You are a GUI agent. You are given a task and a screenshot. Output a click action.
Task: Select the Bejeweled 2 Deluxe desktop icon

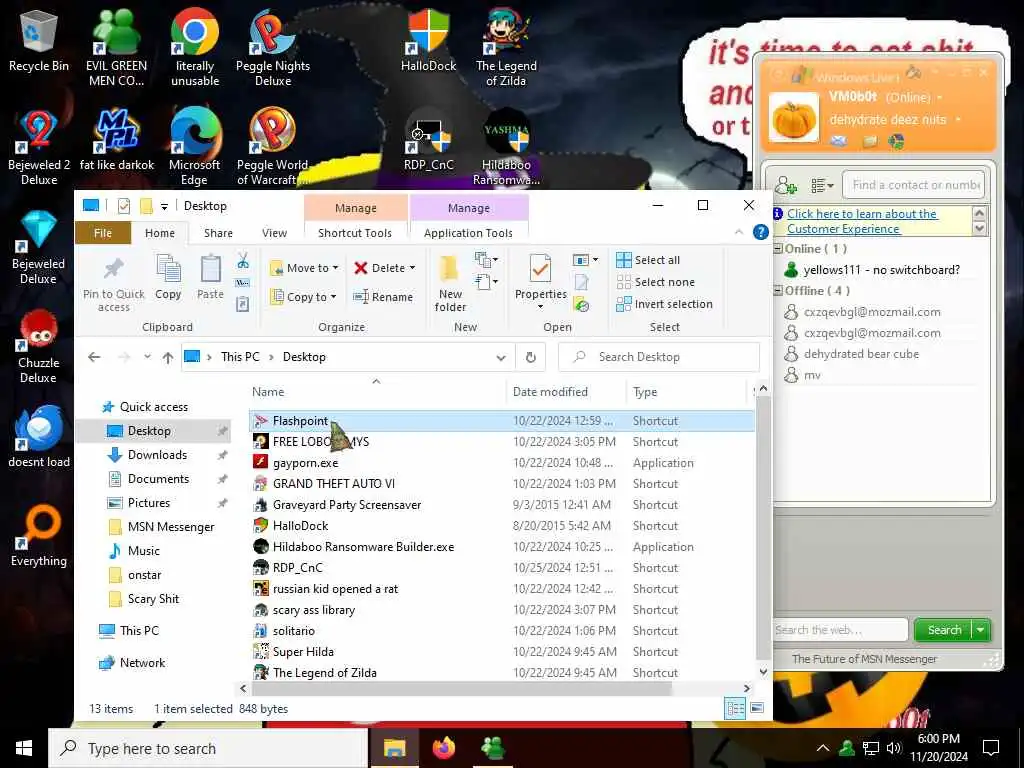39,147
